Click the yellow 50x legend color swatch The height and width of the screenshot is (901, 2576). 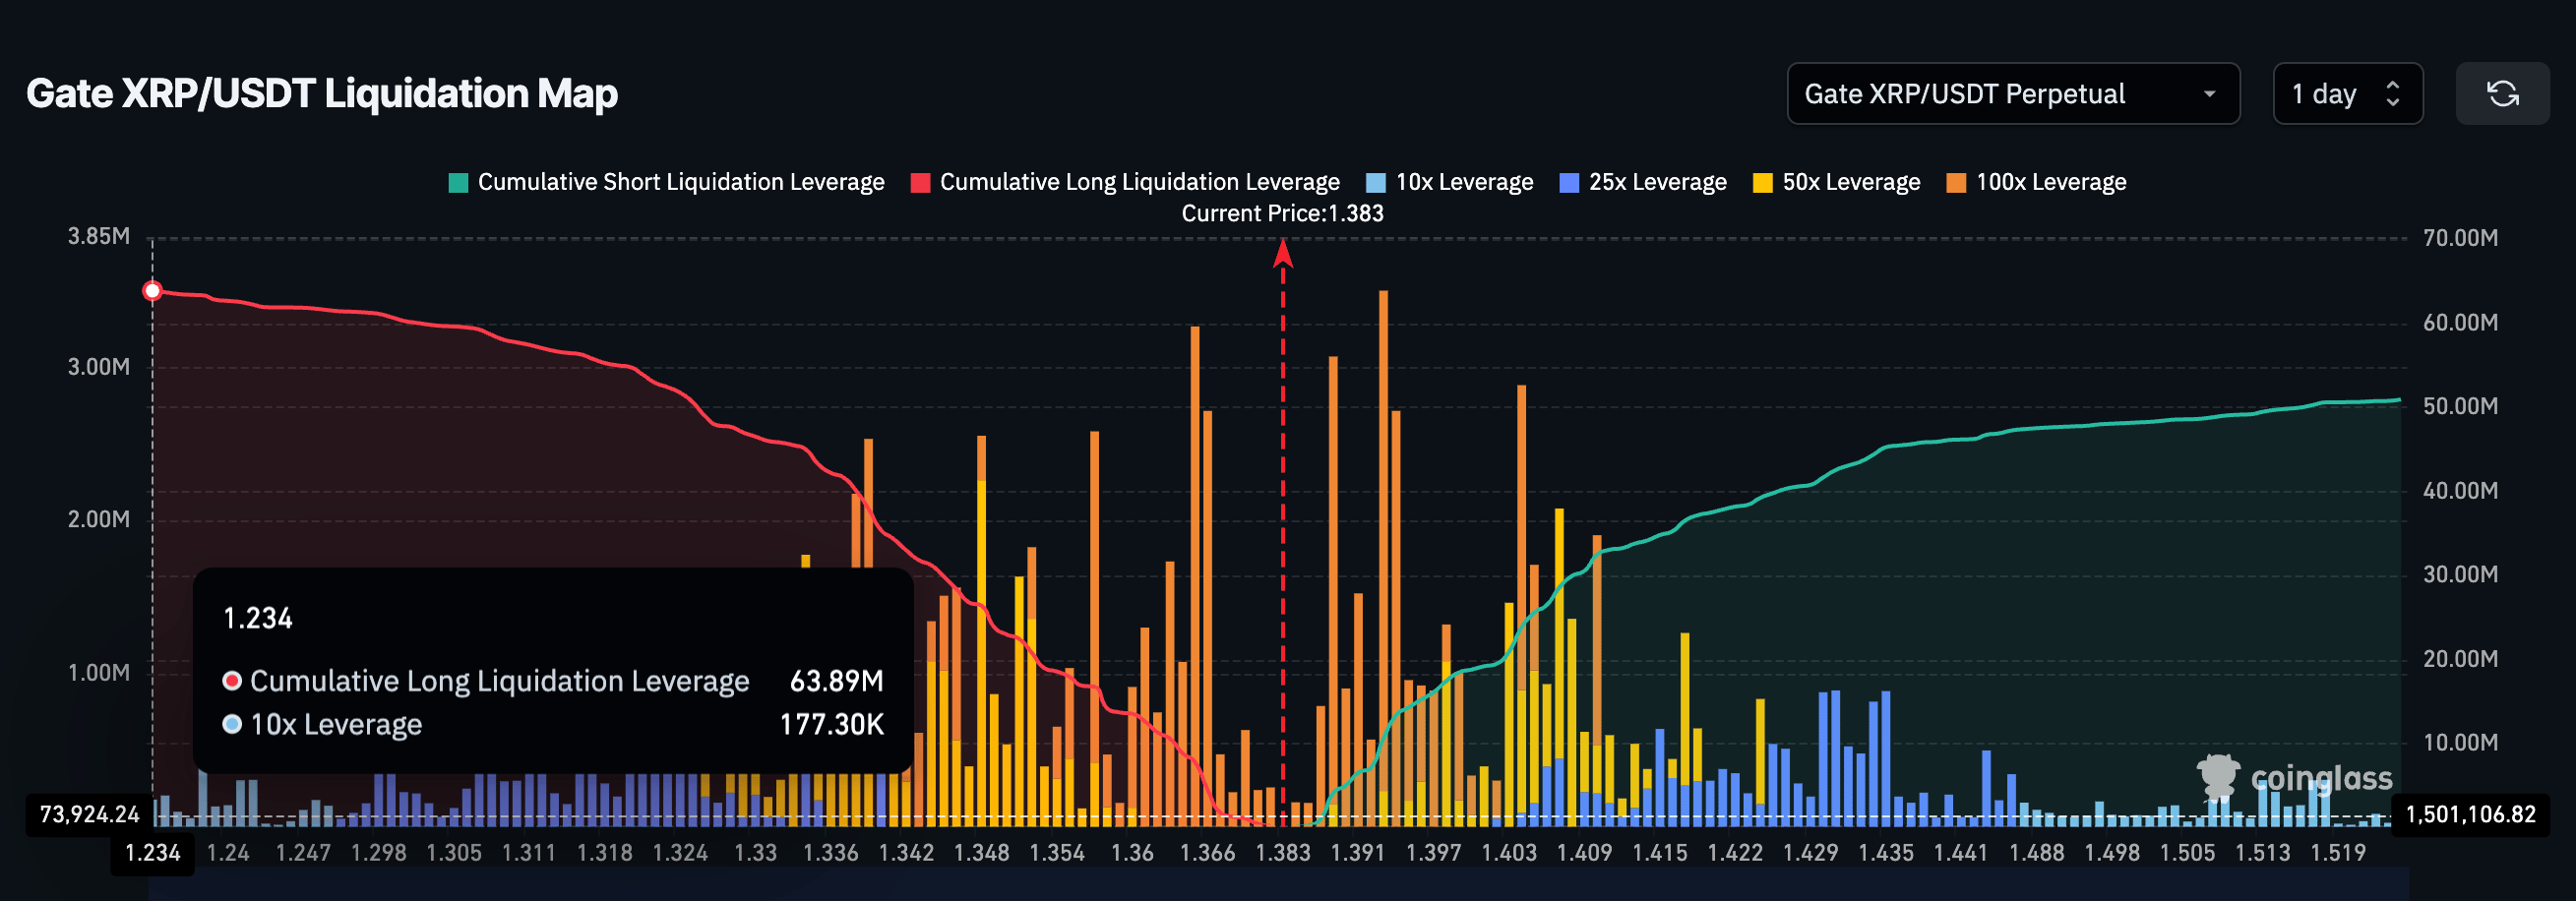click(1763, 183)
